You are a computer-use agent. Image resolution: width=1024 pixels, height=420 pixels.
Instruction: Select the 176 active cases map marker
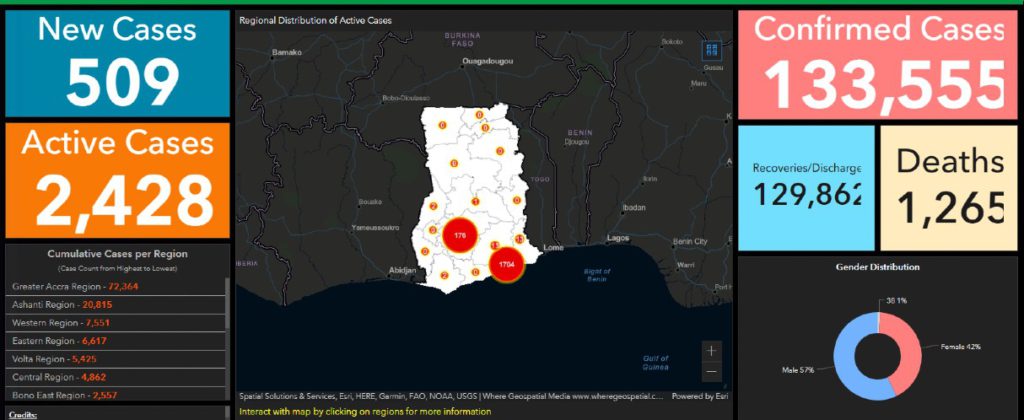[x=460, y=236]
